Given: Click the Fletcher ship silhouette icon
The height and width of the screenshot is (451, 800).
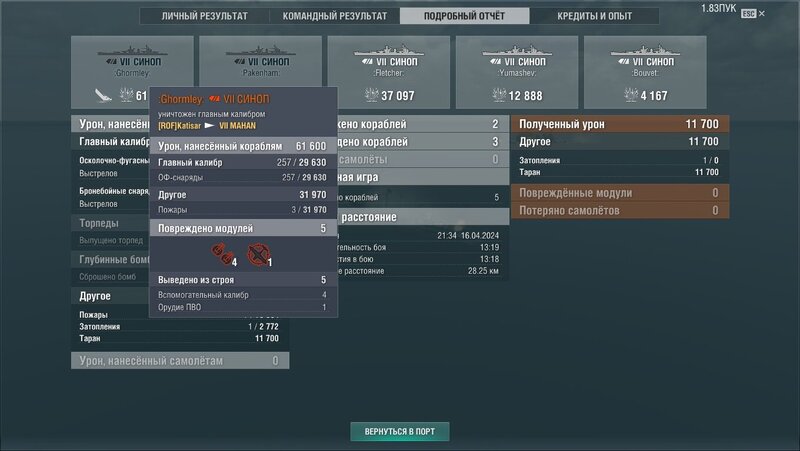Looking at the screenshot, I should pos(389,50).
